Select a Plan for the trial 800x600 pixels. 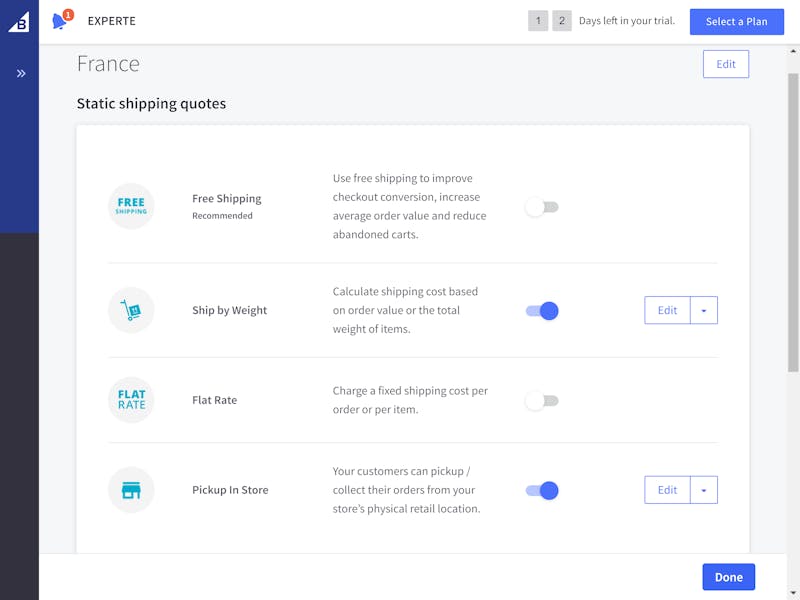click(737, 21)
